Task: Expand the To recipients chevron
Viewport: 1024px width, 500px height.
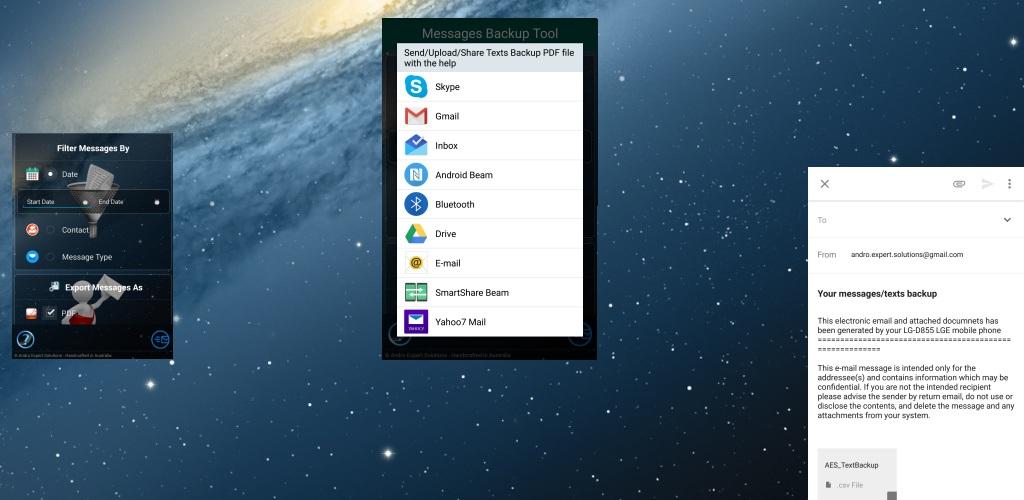Action: click(x=1007, y=220)
